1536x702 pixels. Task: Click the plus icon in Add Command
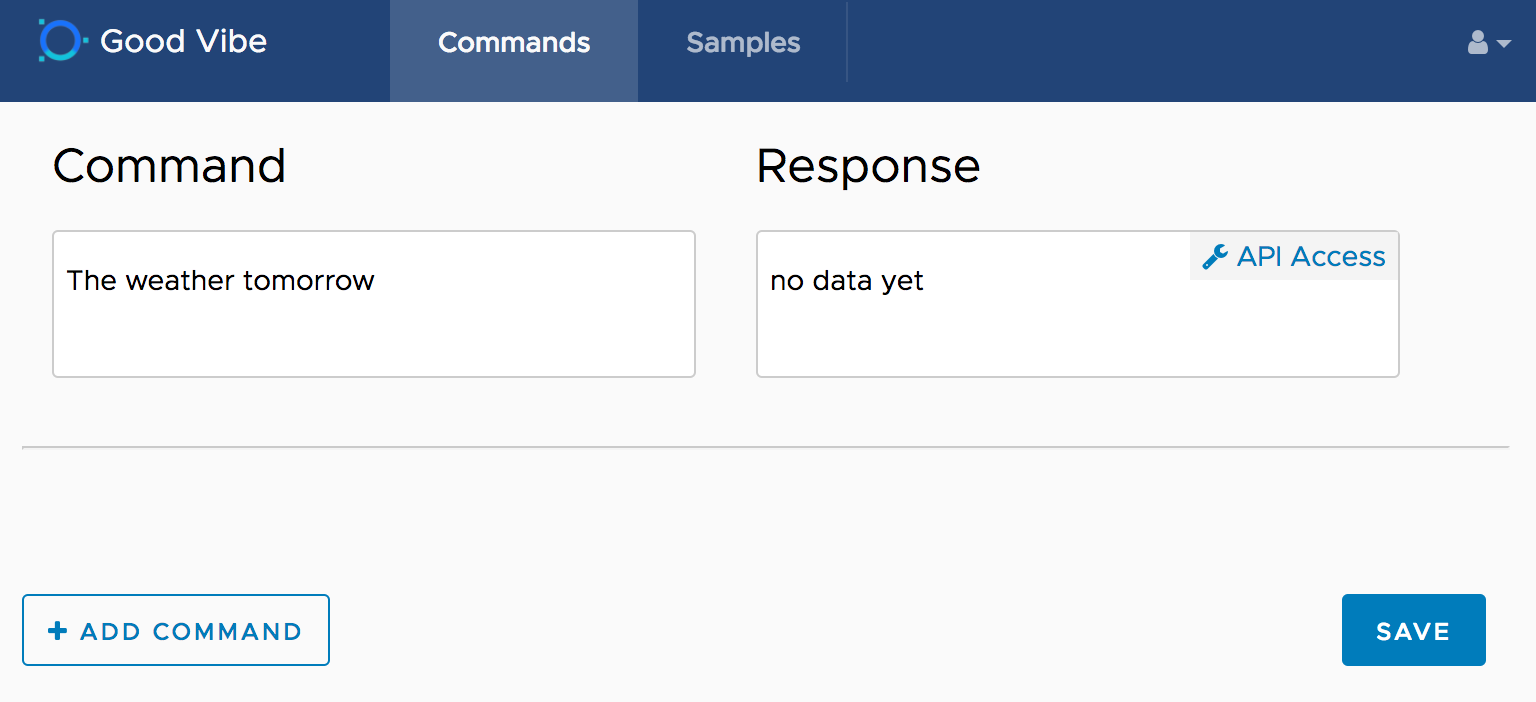click(x=58, y=631)
